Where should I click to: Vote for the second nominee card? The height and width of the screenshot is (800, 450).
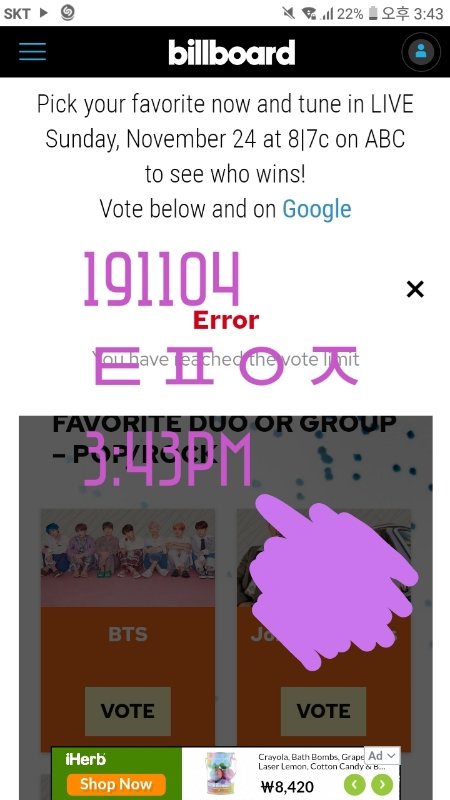(x=323, y=711)
